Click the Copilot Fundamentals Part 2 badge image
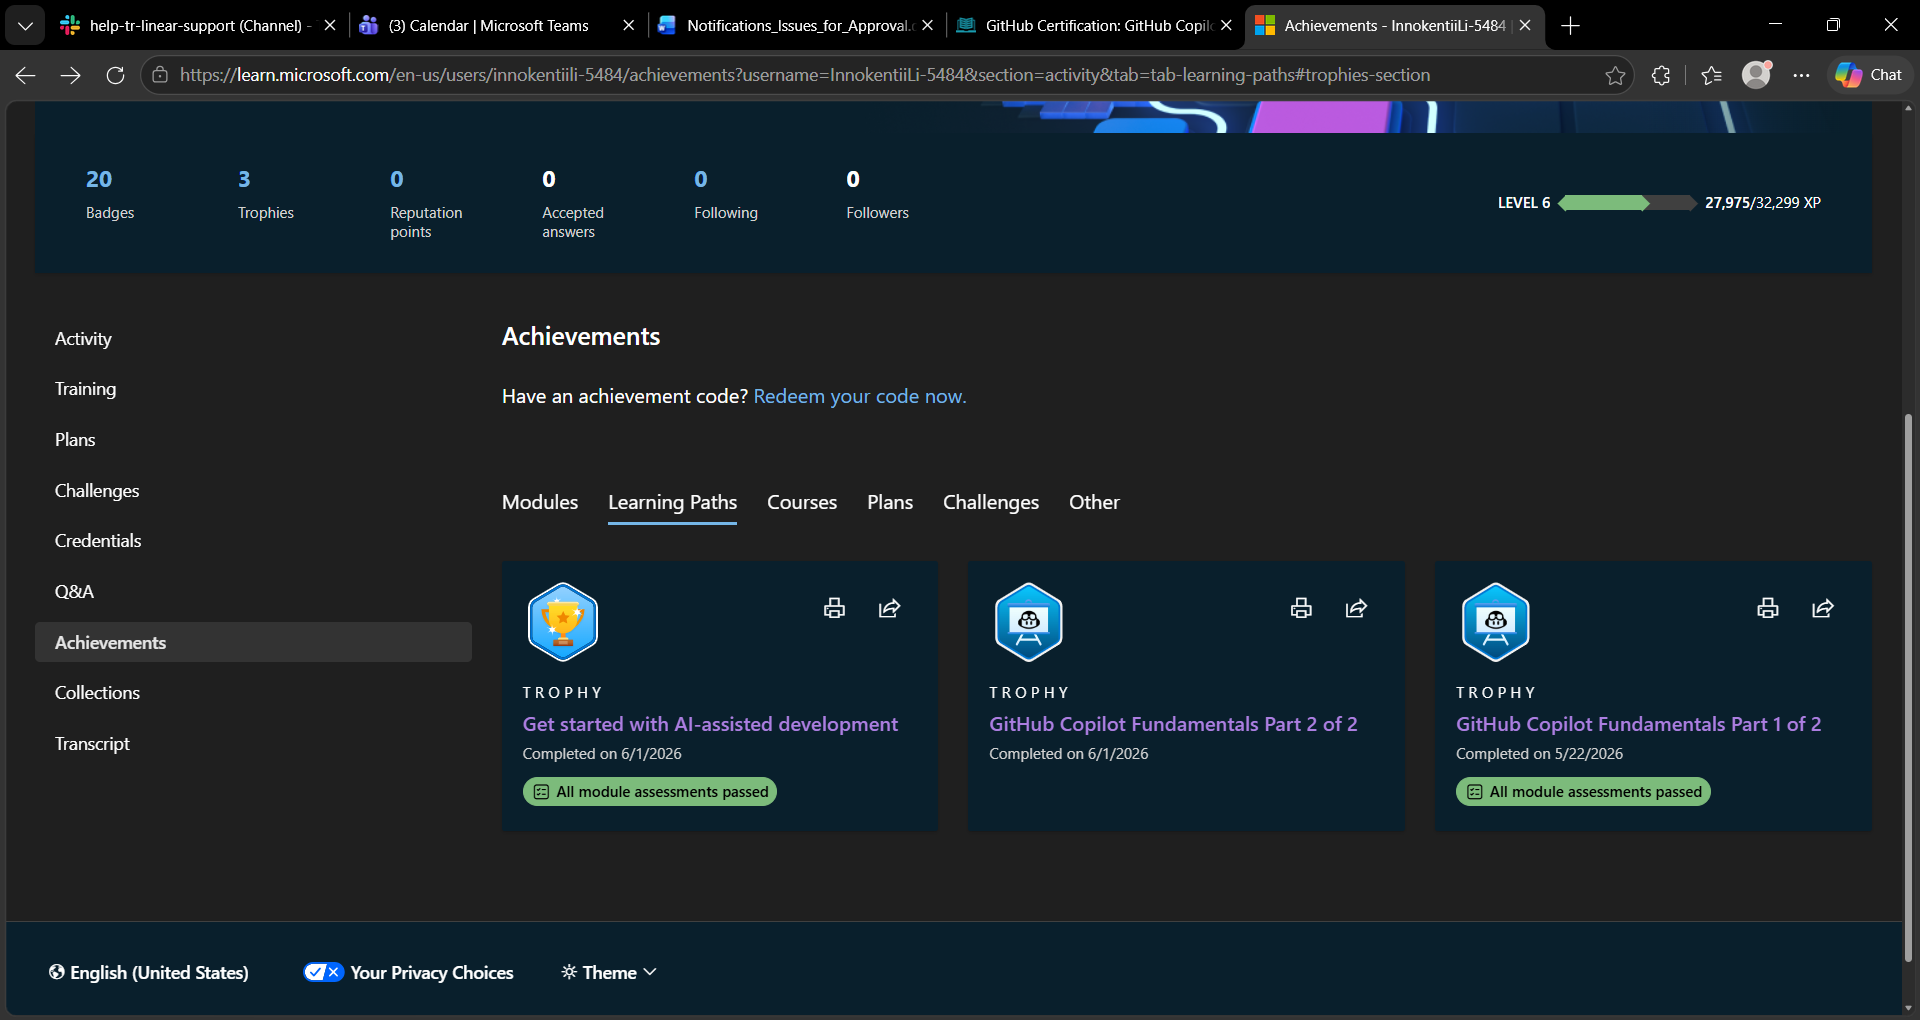This screenshot has height=1020, width=1920. point(1029,622)
